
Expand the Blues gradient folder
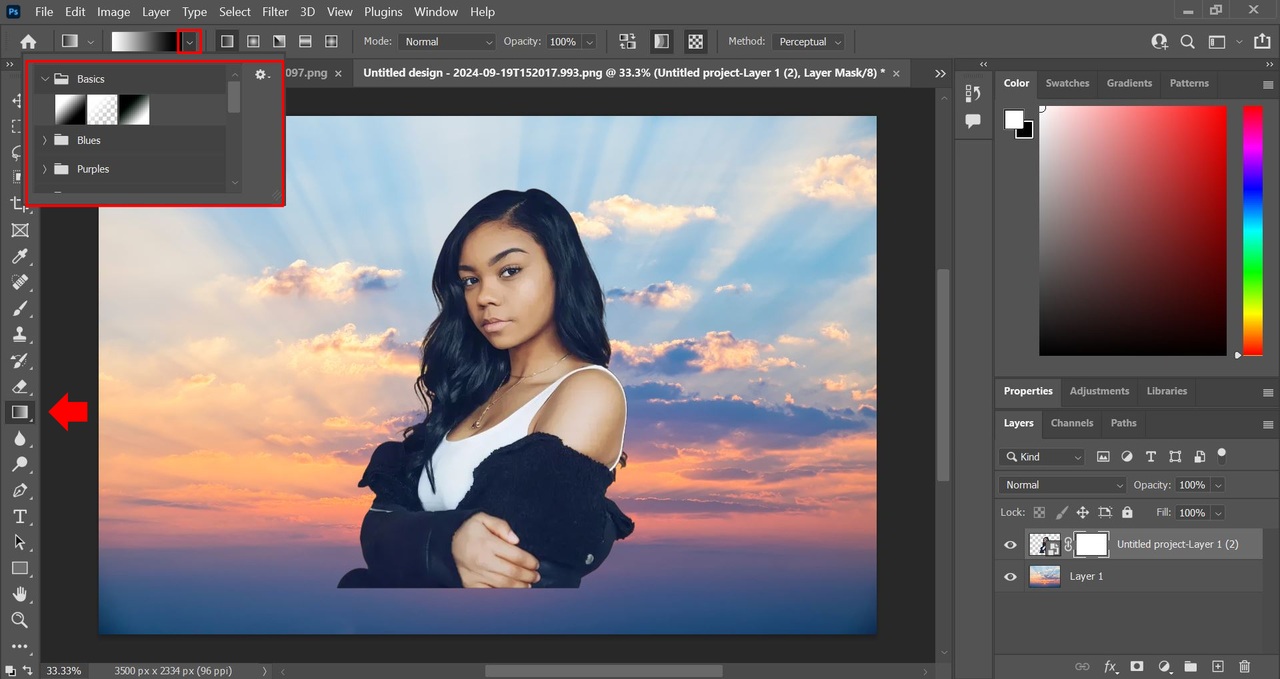click(44, 141)
